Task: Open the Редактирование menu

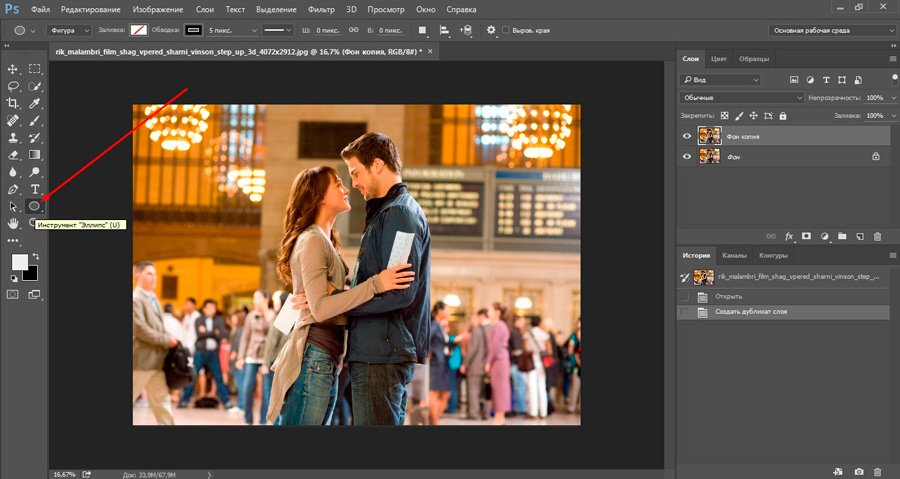Action: (x=91, y=10)
